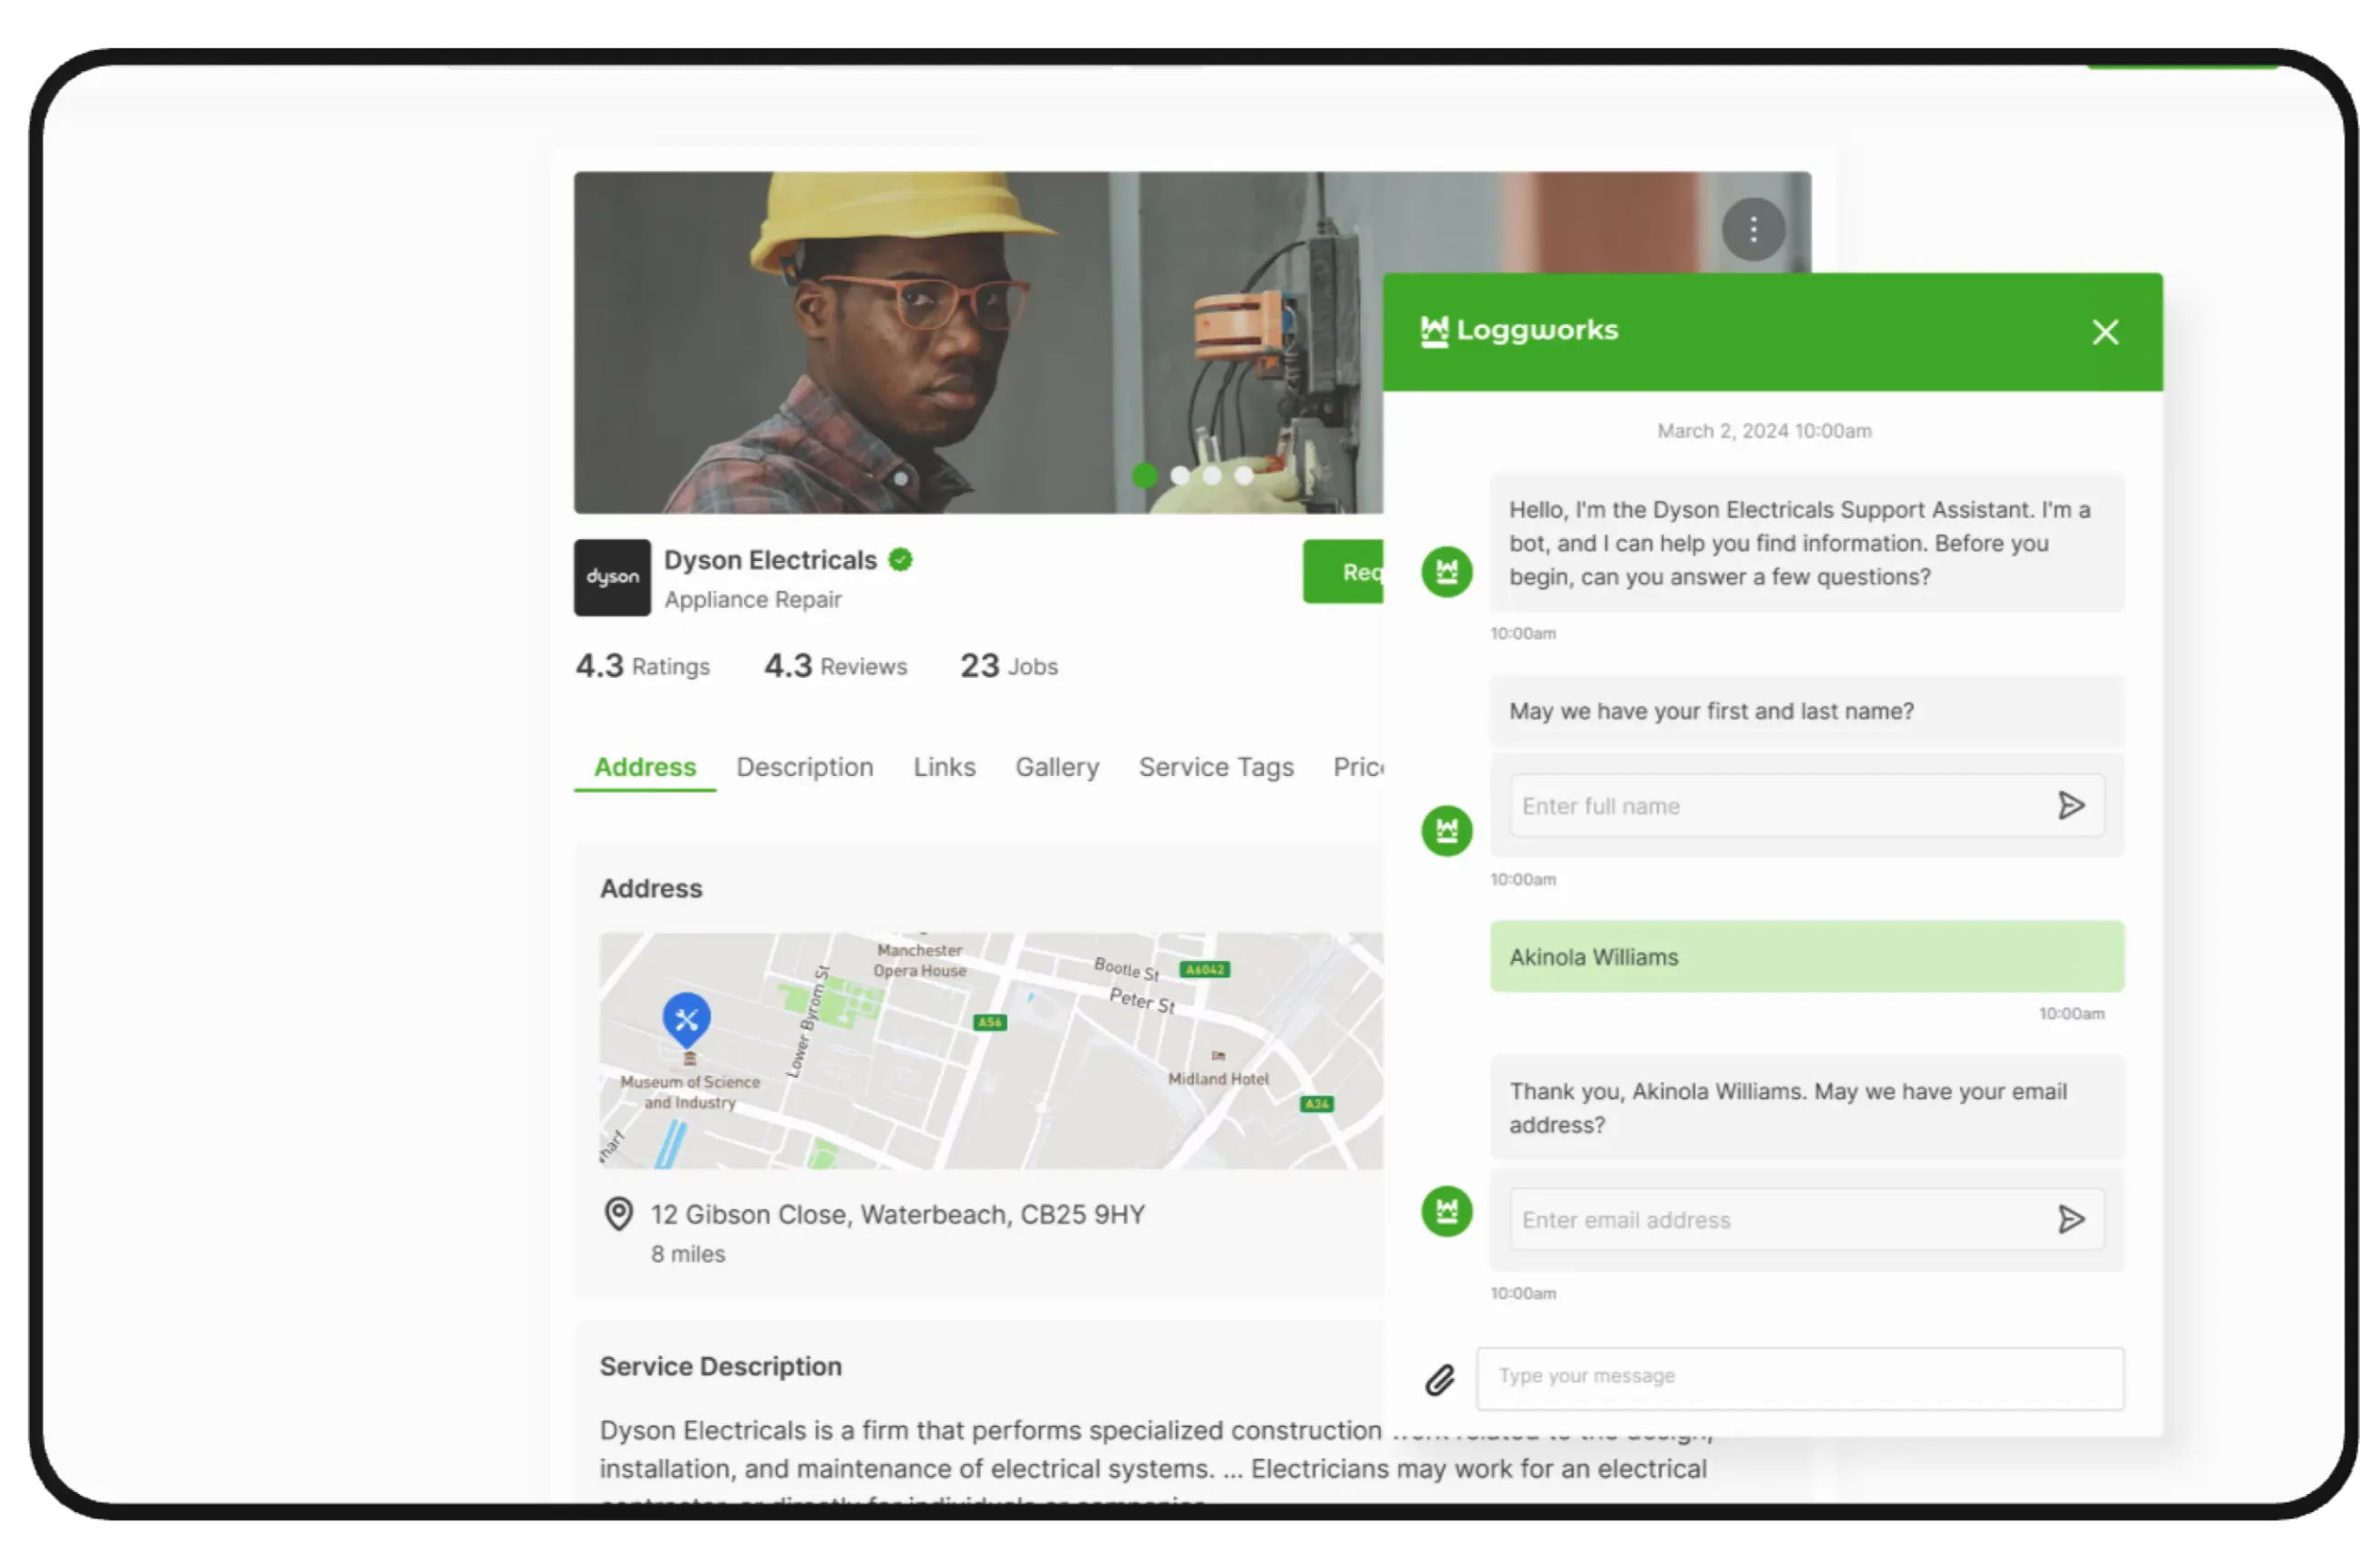
Task: Send the email address with arrow icon
Action: pyautogui.click(x=2071, y=1219)
